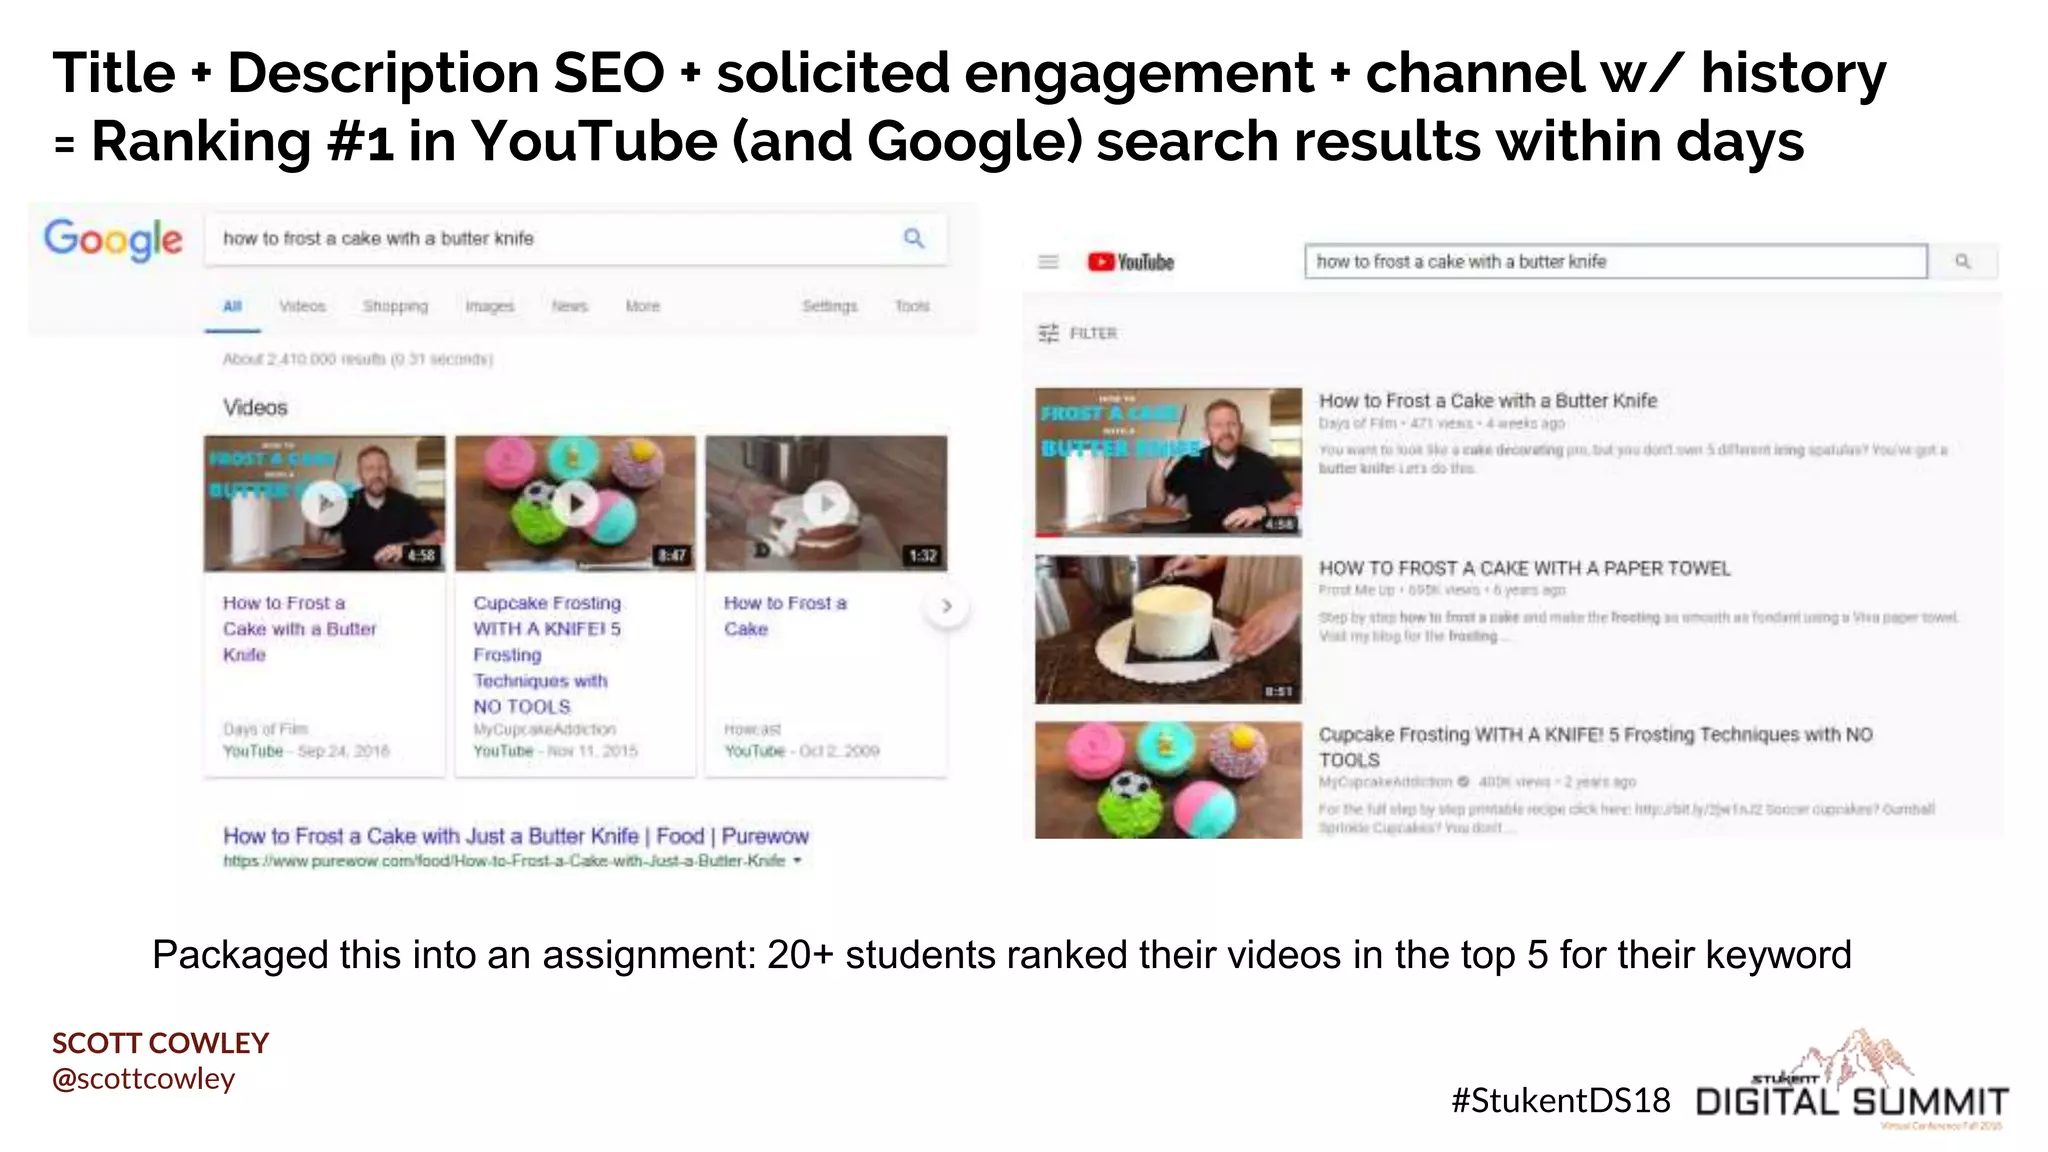
Task: Expand the Purewow URL dropdown arrow
Action: [x=798, y=860]
